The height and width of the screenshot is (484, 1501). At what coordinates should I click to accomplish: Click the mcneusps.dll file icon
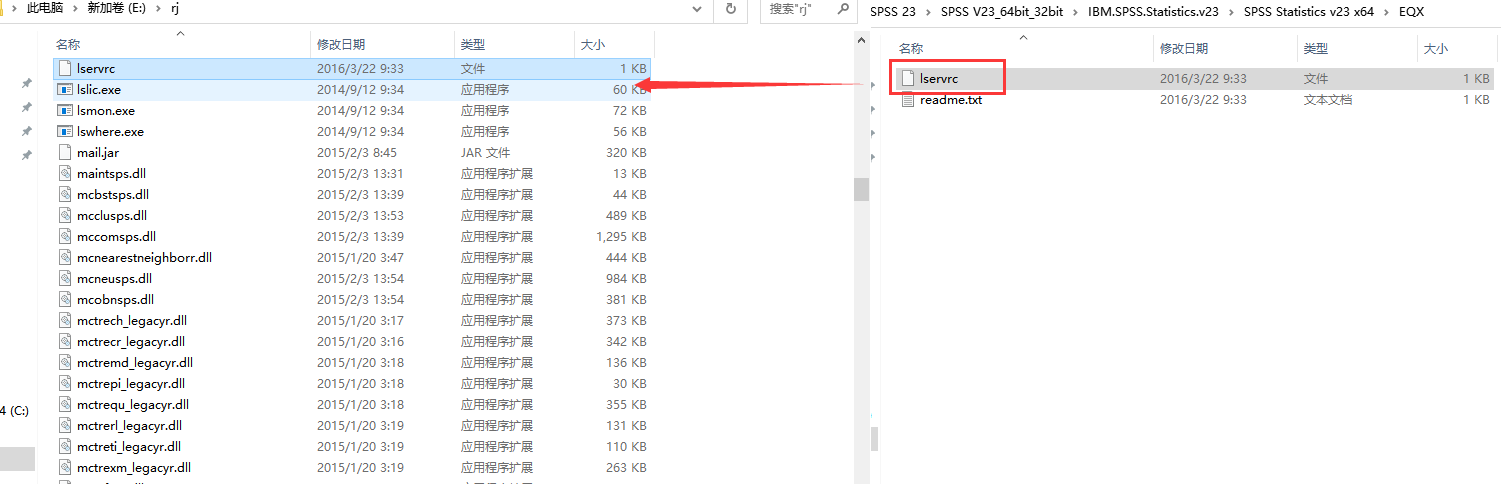64,278
